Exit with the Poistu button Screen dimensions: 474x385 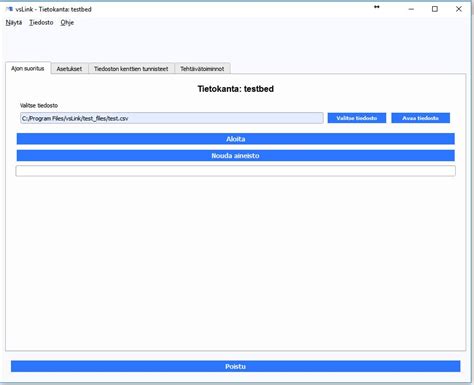(x=235, y=366)
